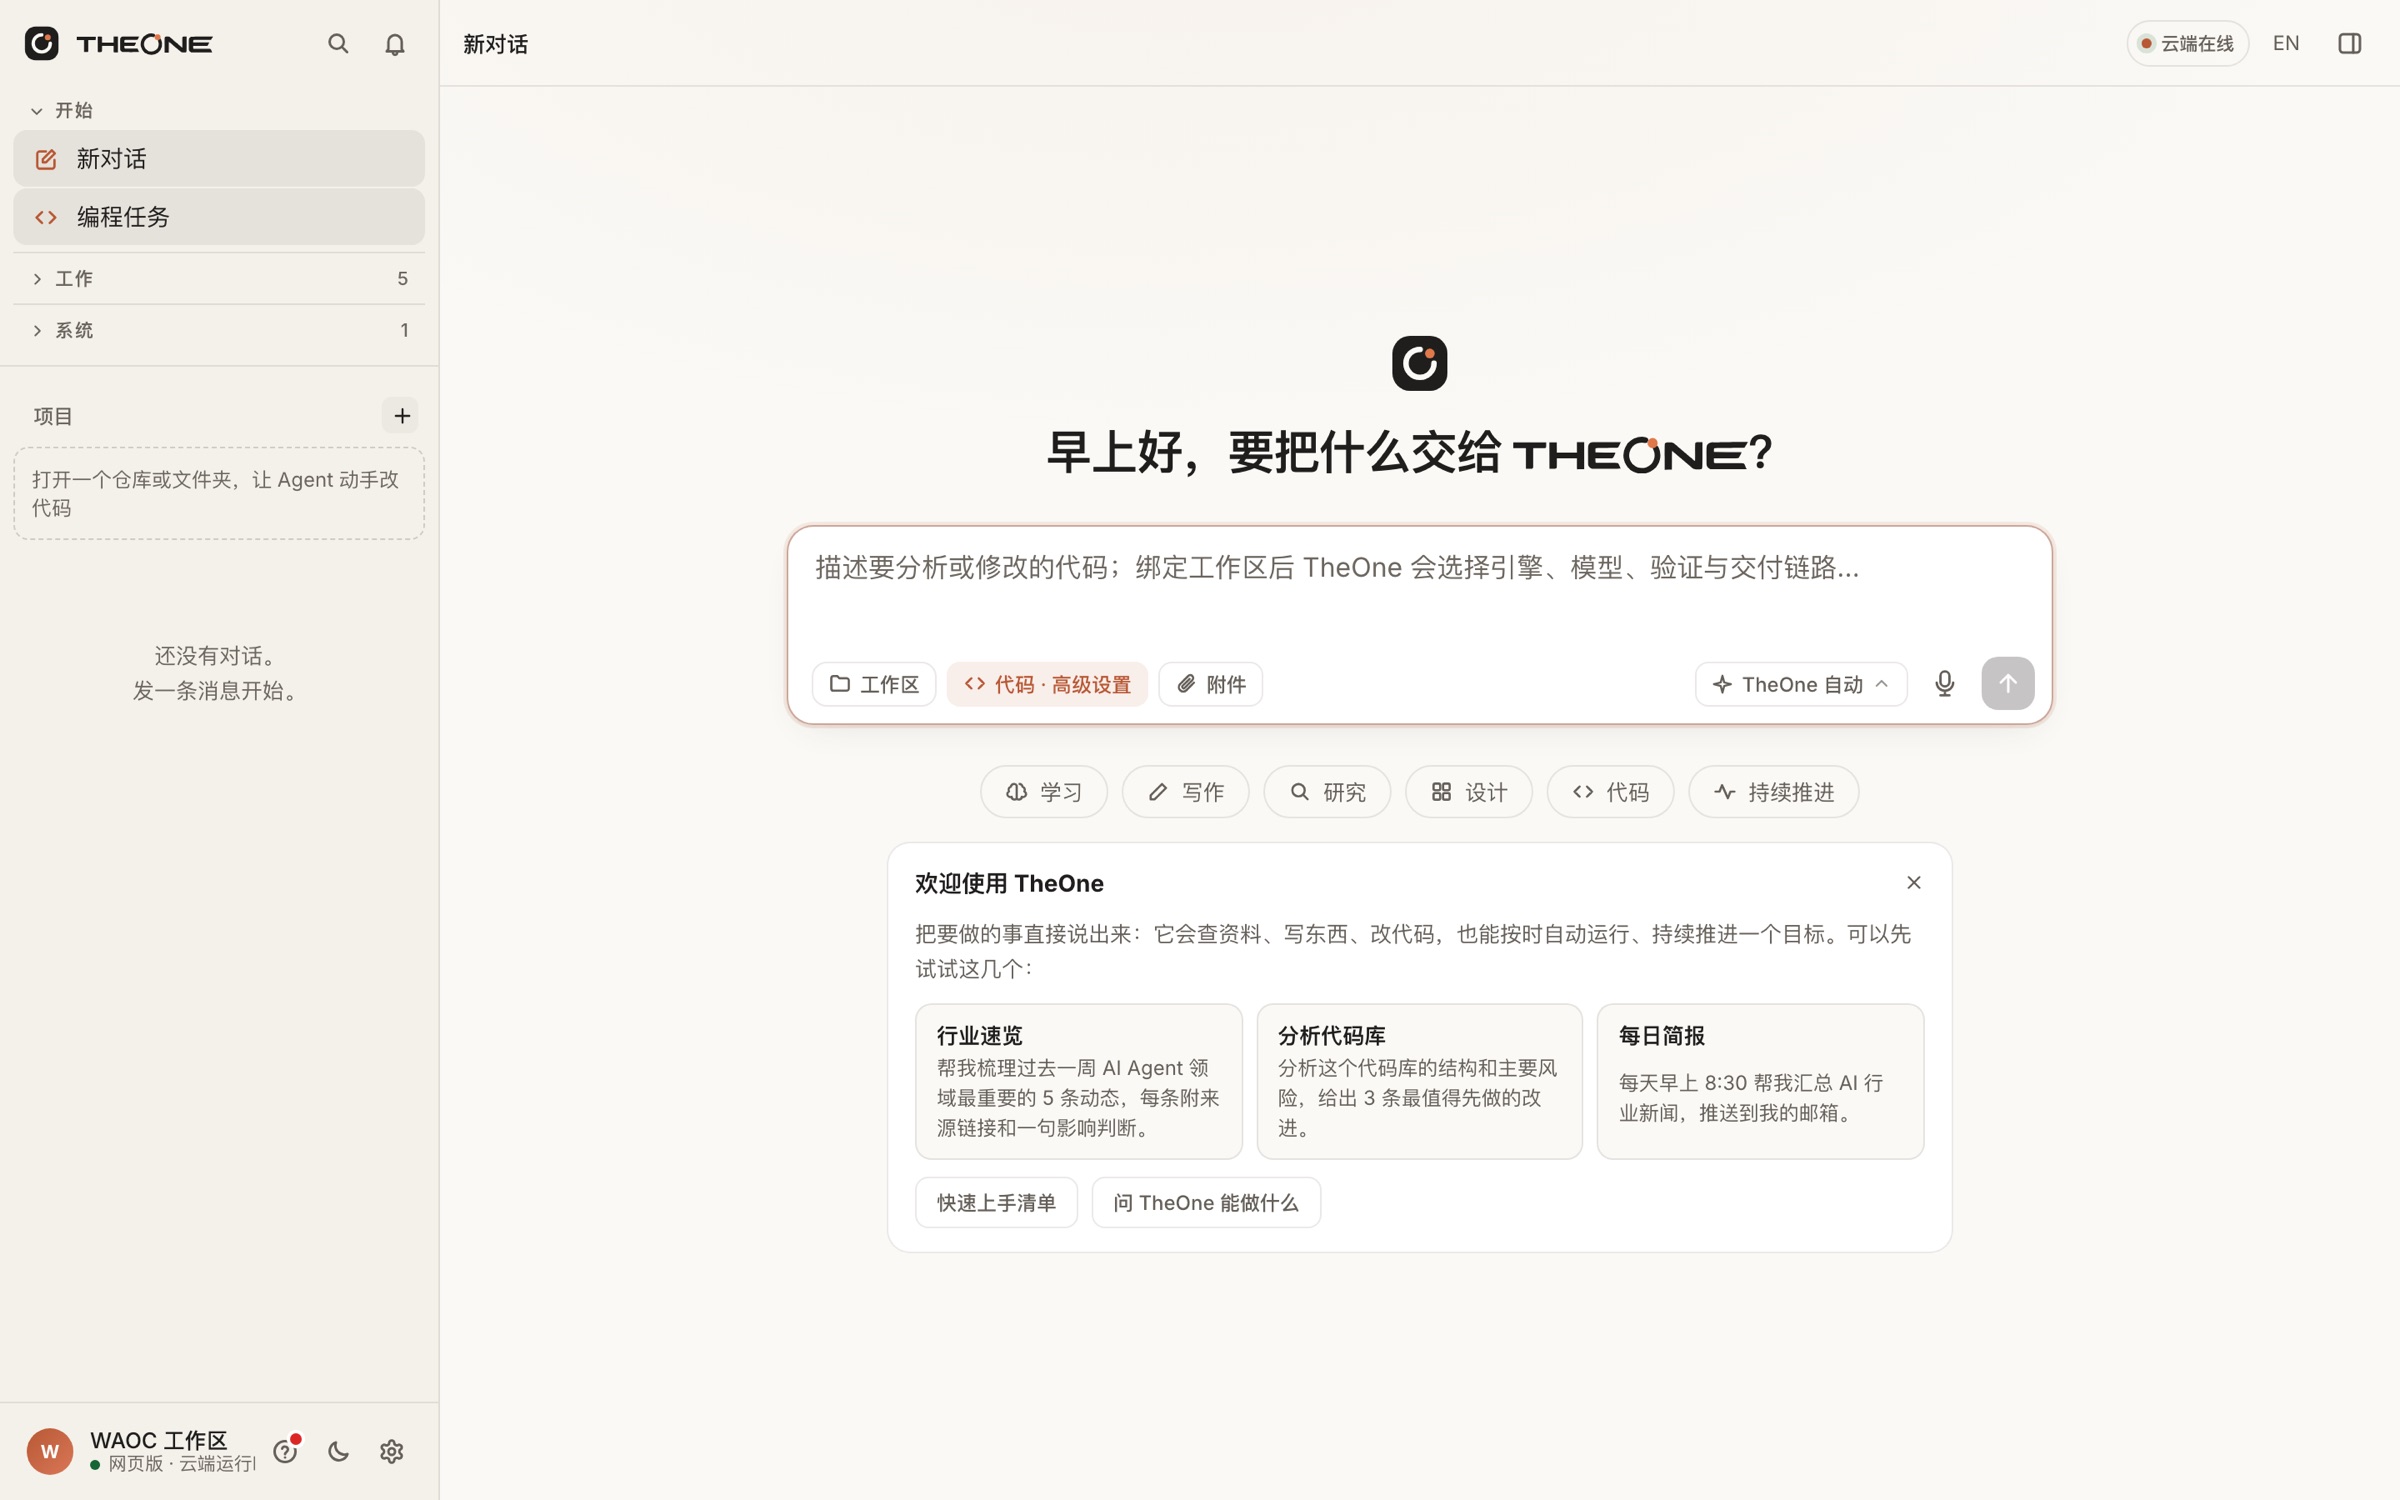
Task: Choose the 持续推进 mode chip
Action: (x=1774, y=792)
